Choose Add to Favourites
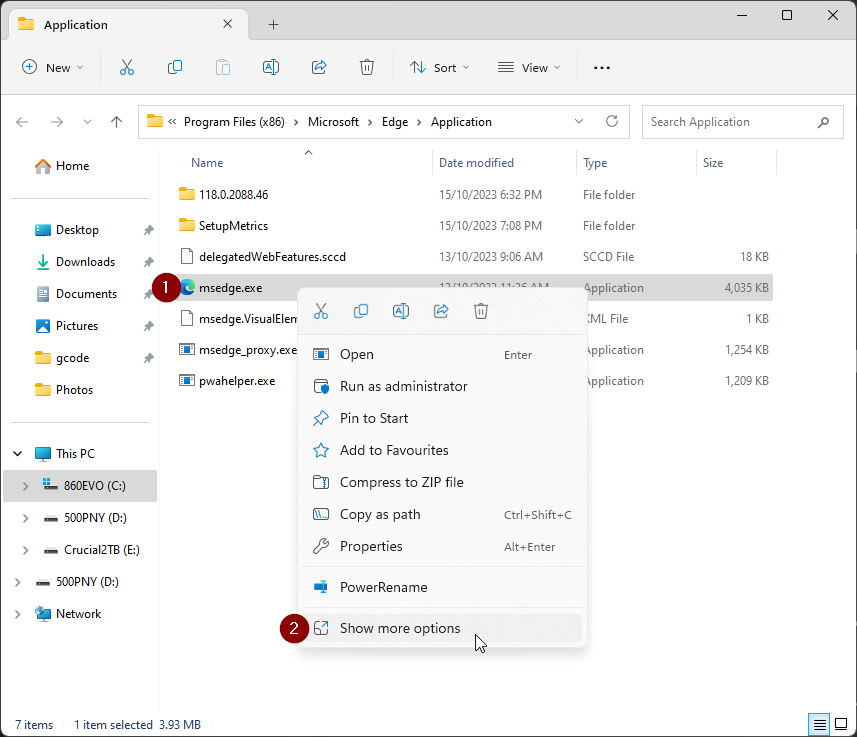The image size is (857, 737). [x=442, y=450]
